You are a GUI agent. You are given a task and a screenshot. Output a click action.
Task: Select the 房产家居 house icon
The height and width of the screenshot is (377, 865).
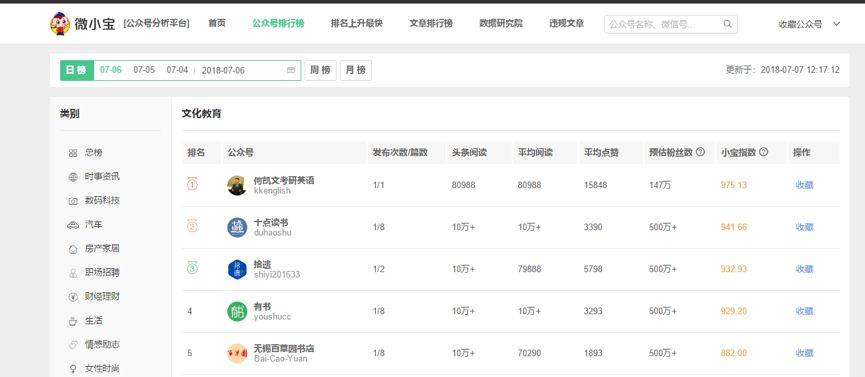coord(73,249)
